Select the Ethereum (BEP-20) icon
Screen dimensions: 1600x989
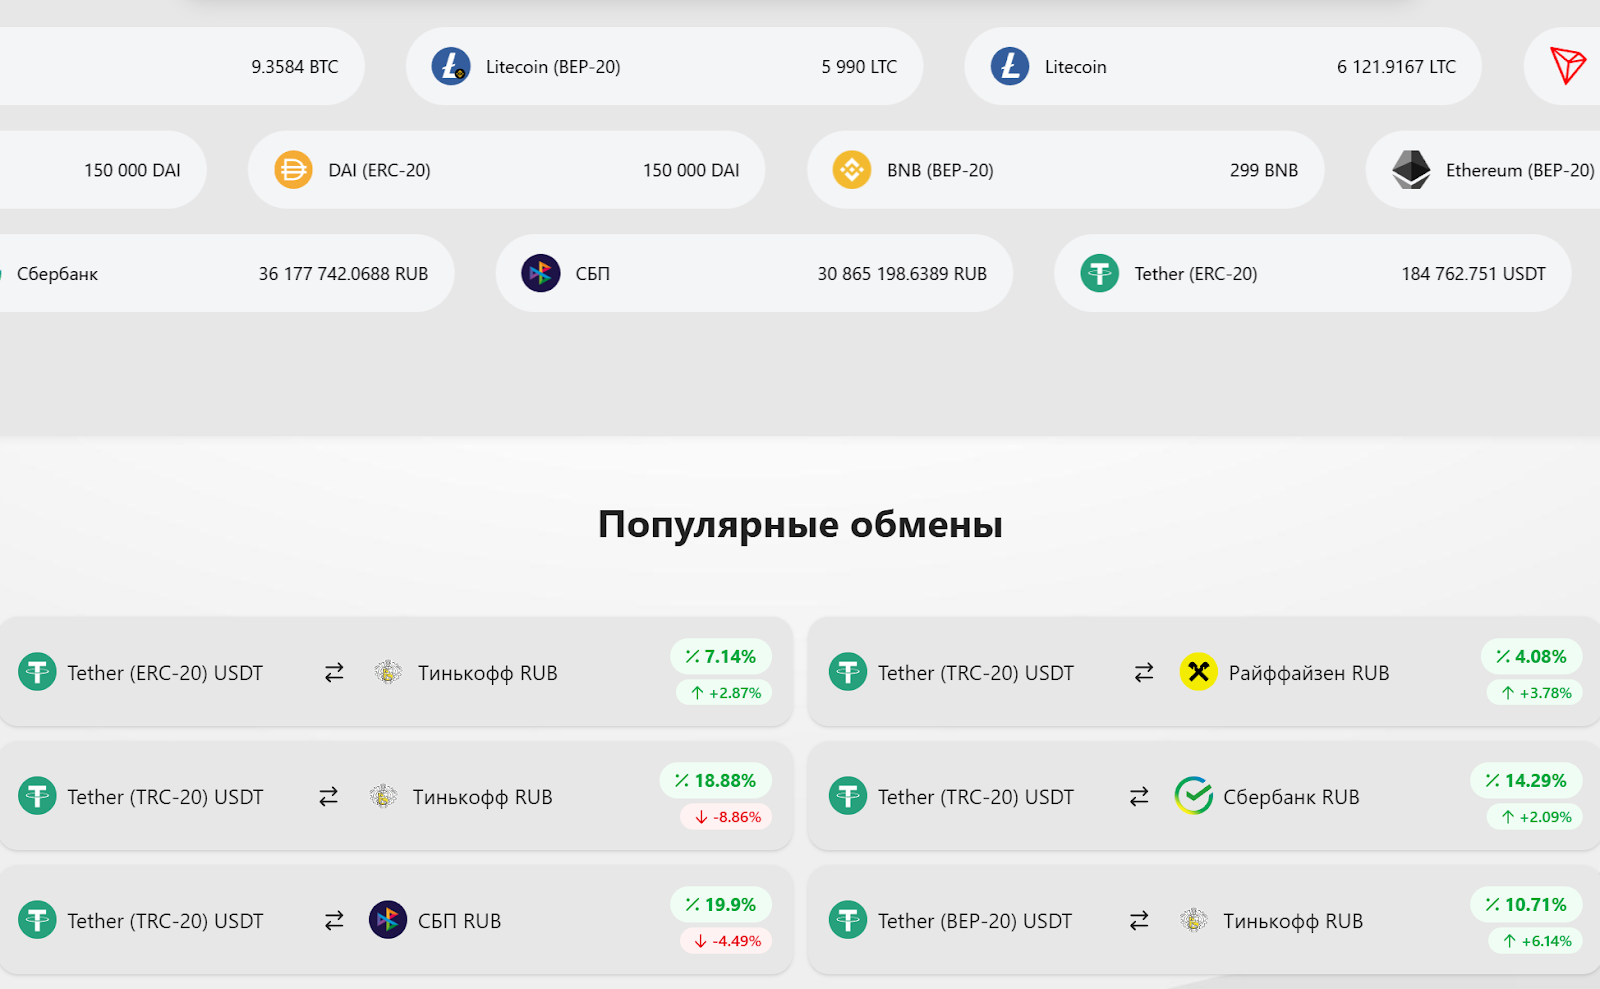click(1412, 170)
